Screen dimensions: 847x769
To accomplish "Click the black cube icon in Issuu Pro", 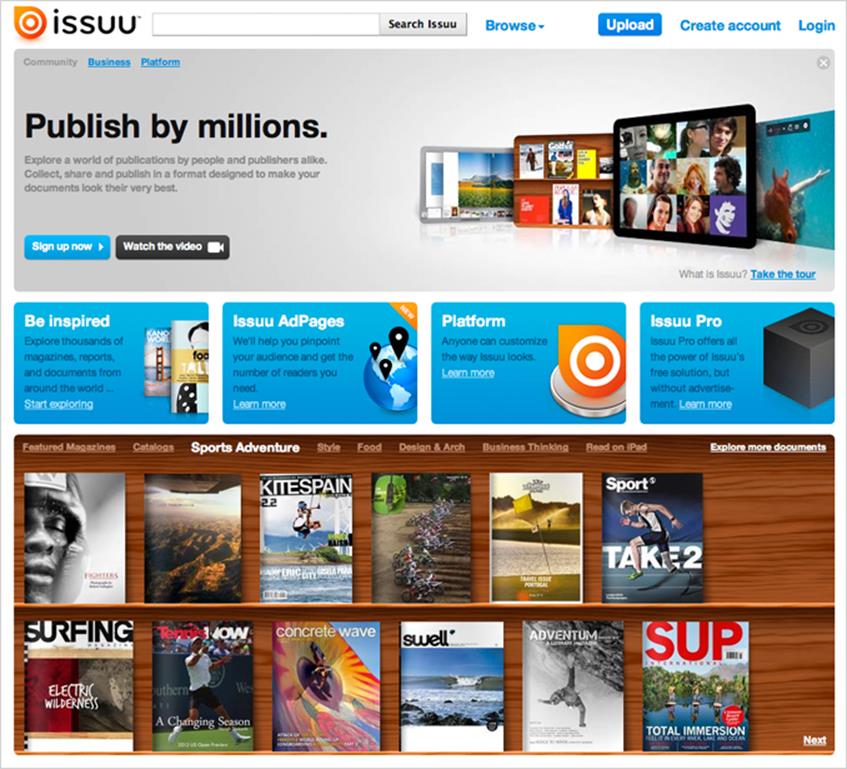I will (x=798, y=357).
